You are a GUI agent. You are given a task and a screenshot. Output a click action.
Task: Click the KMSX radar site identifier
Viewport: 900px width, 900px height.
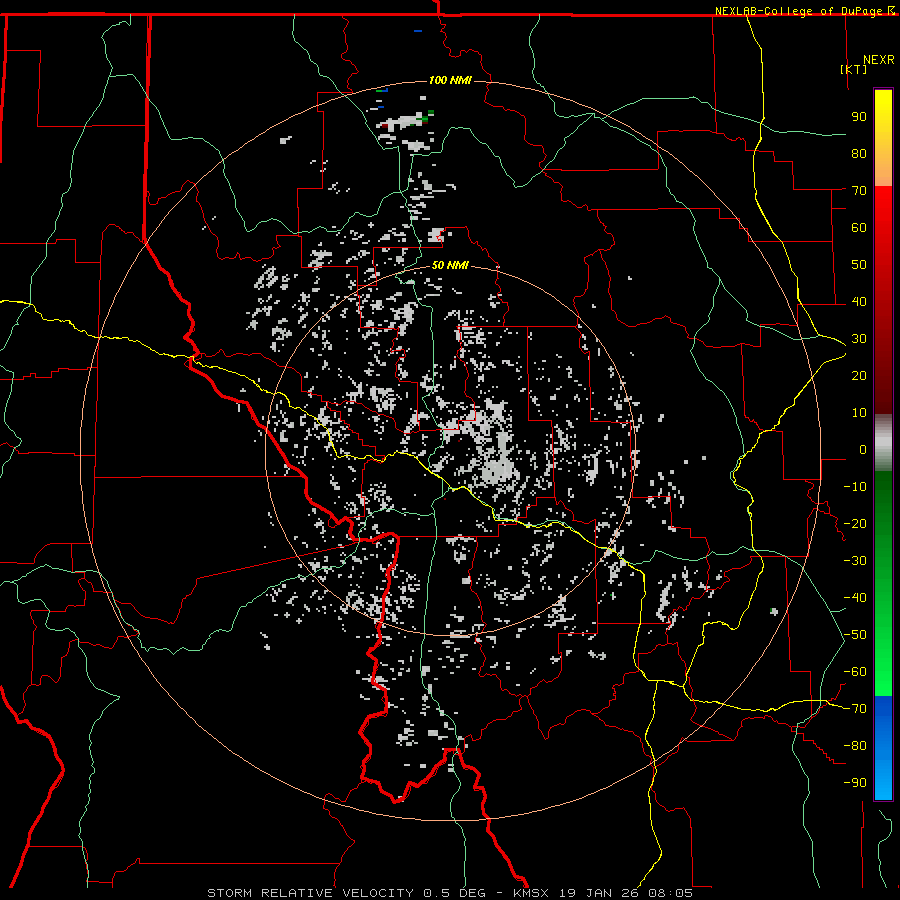(x=531, y=893)
